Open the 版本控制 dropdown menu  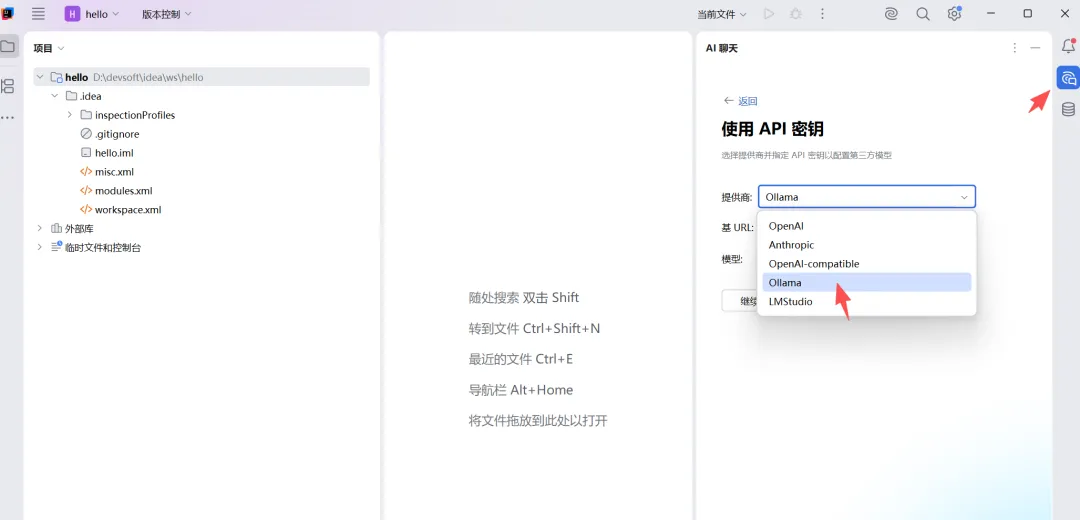[x=167, y=14]
